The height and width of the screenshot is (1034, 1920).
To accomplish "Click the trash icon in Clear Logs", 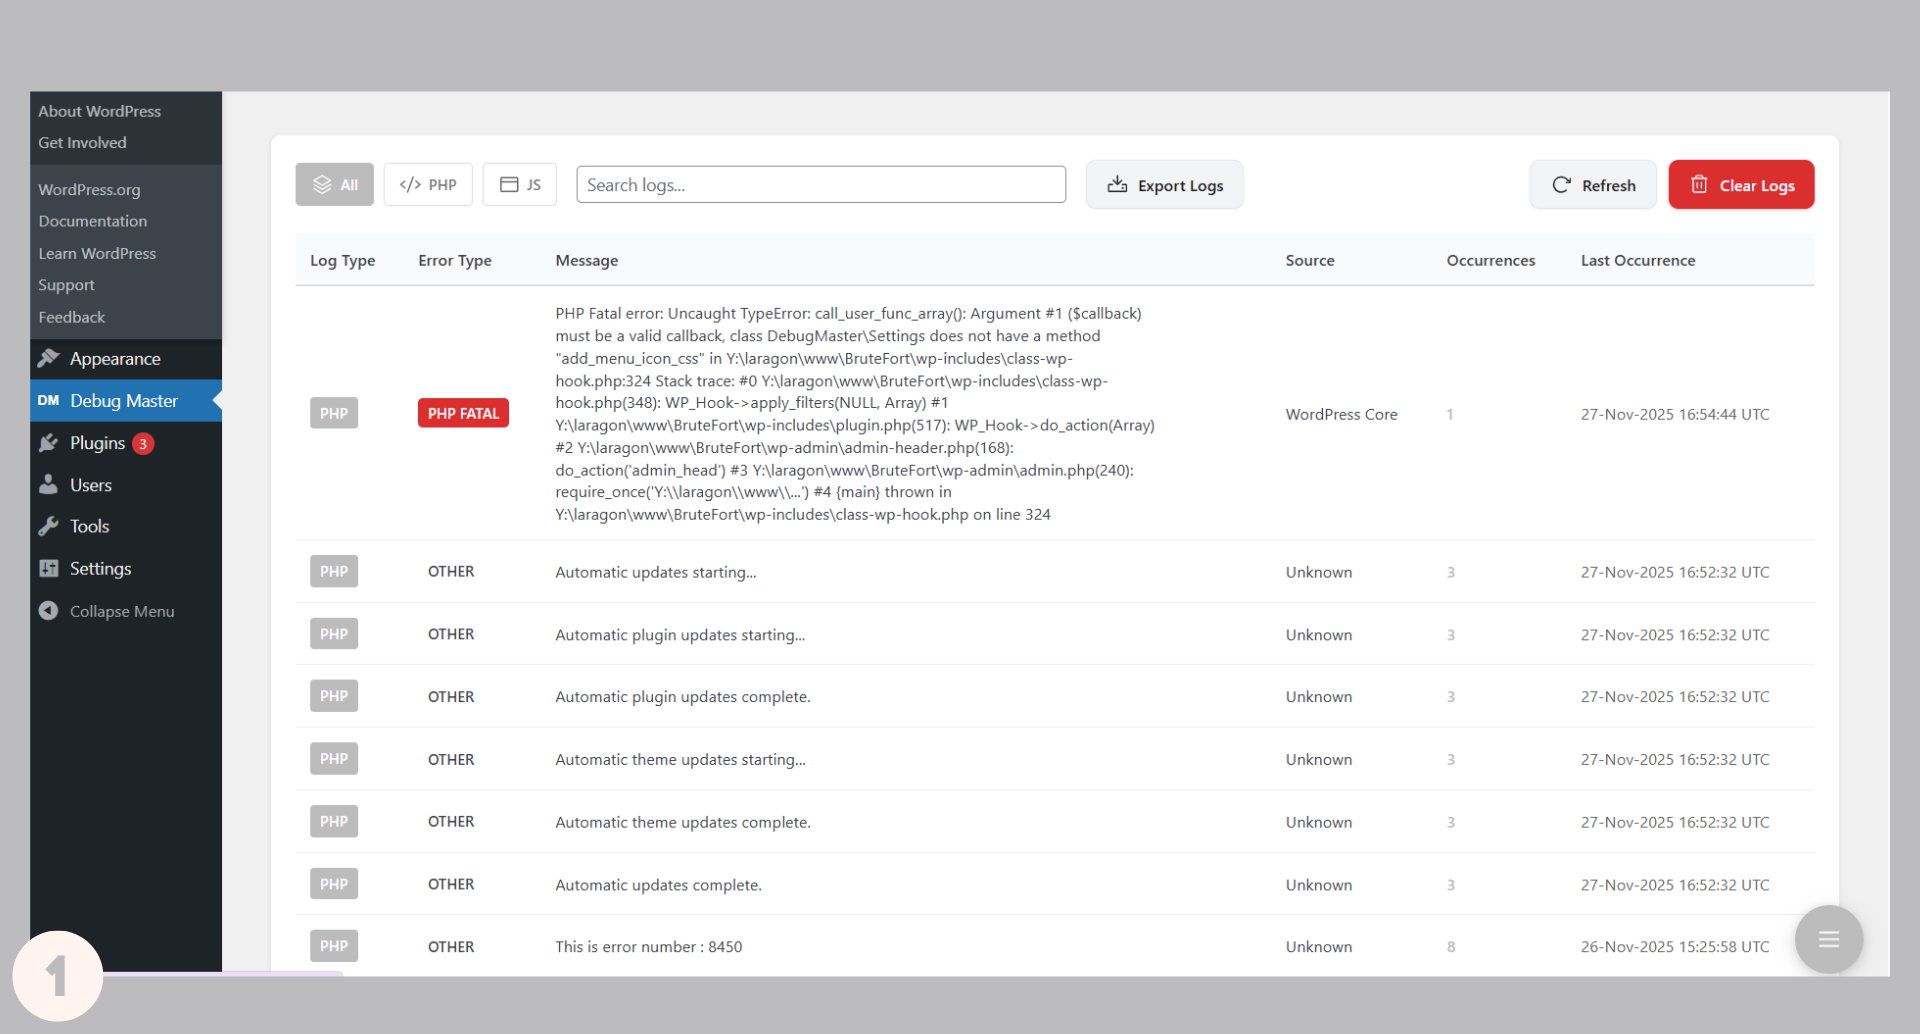I will tap(1699, 184).
